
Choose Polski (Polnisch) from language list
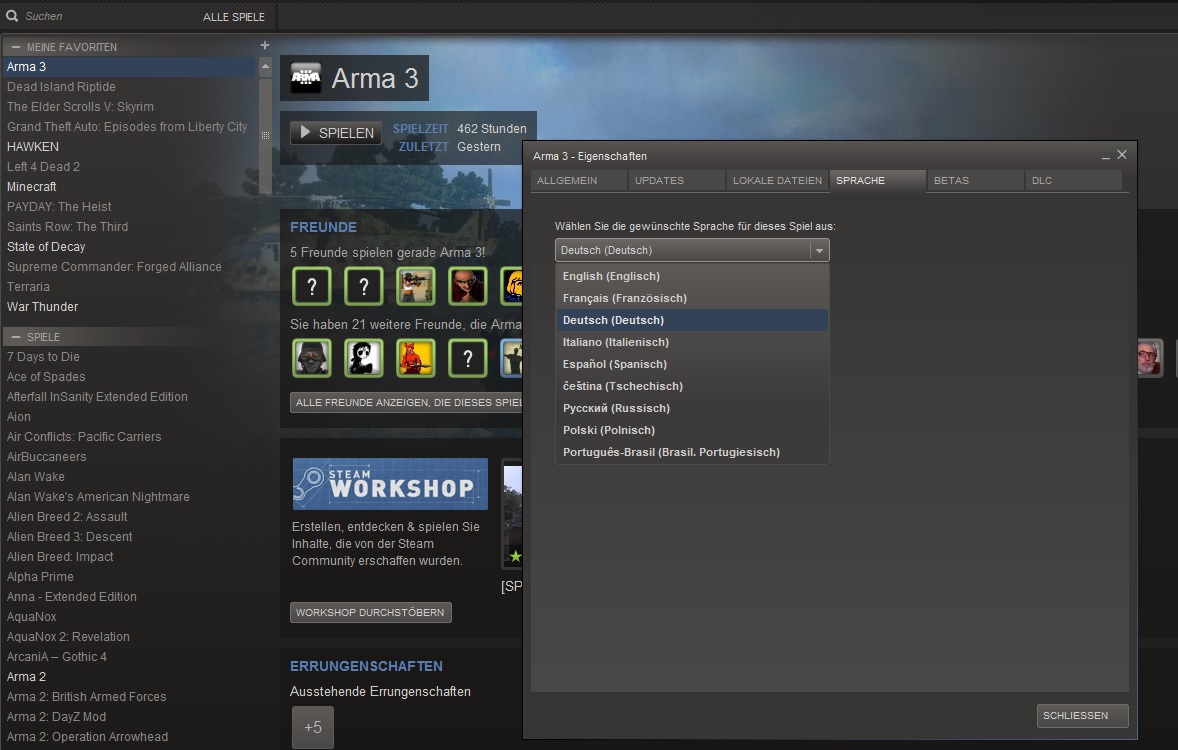[x=692, y=430]
